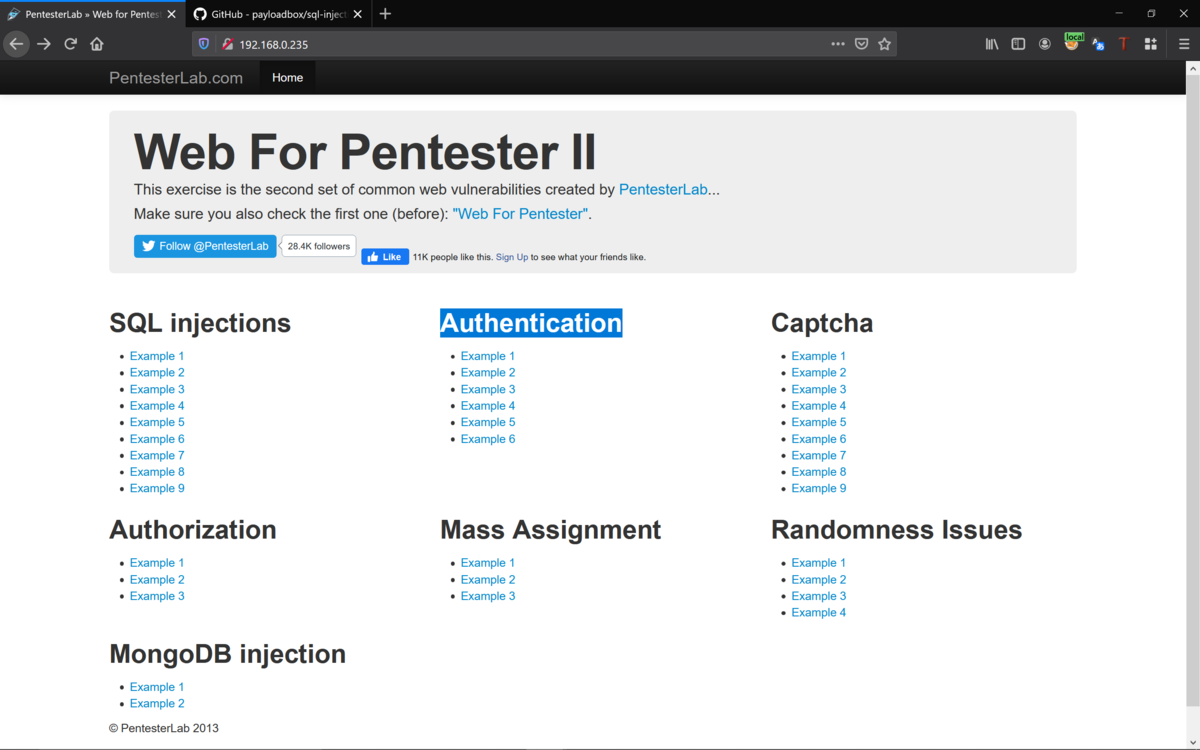Open Randomness Issues Example 4
Viewport: 1200px width, 750px height.
[x=819, y=612]
